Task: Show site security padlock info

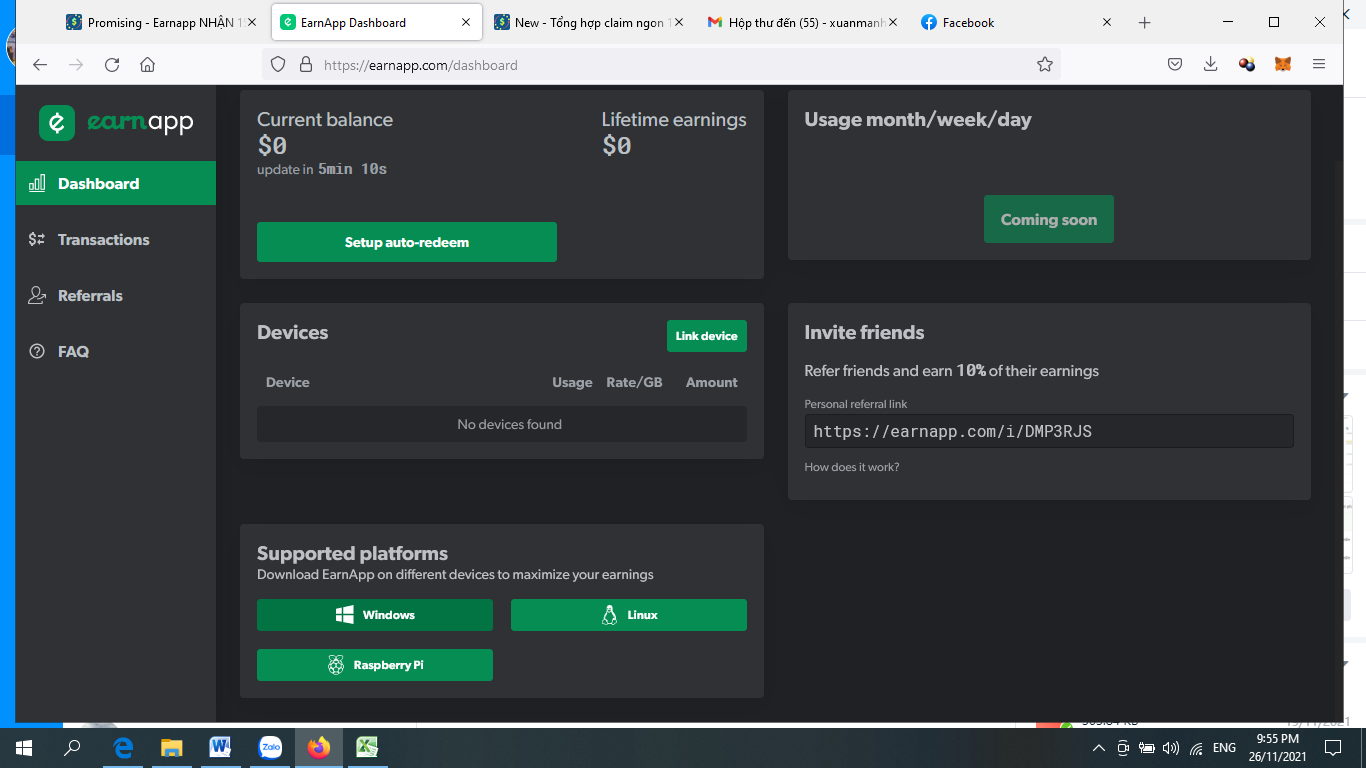Action: click(306, 65)
